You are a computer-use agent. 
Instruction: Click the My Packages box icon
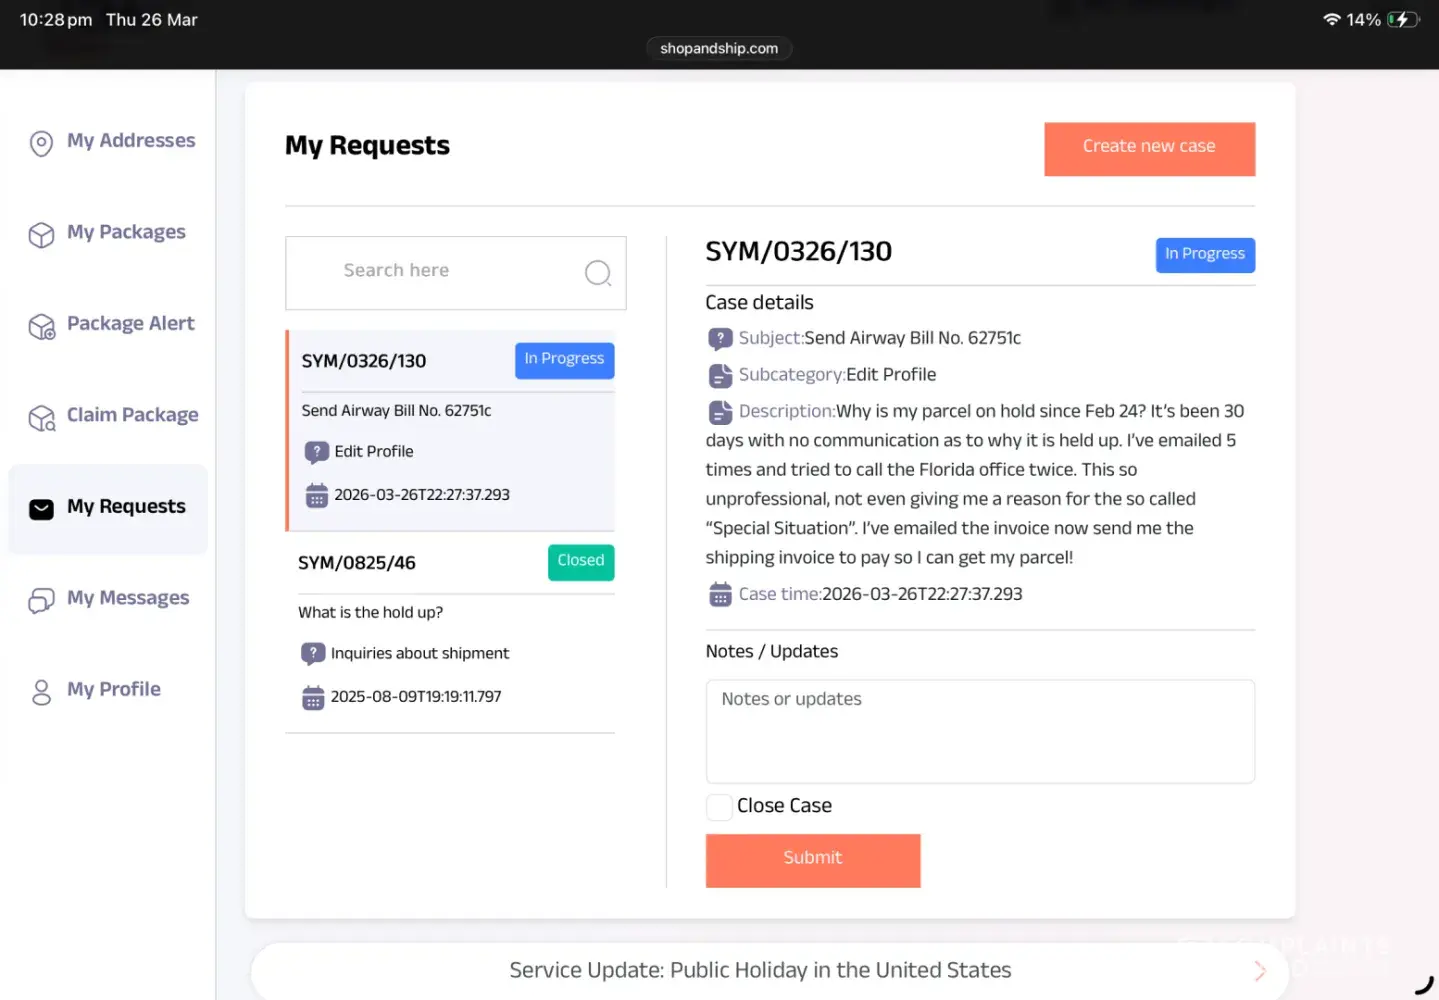click(41, 235)
